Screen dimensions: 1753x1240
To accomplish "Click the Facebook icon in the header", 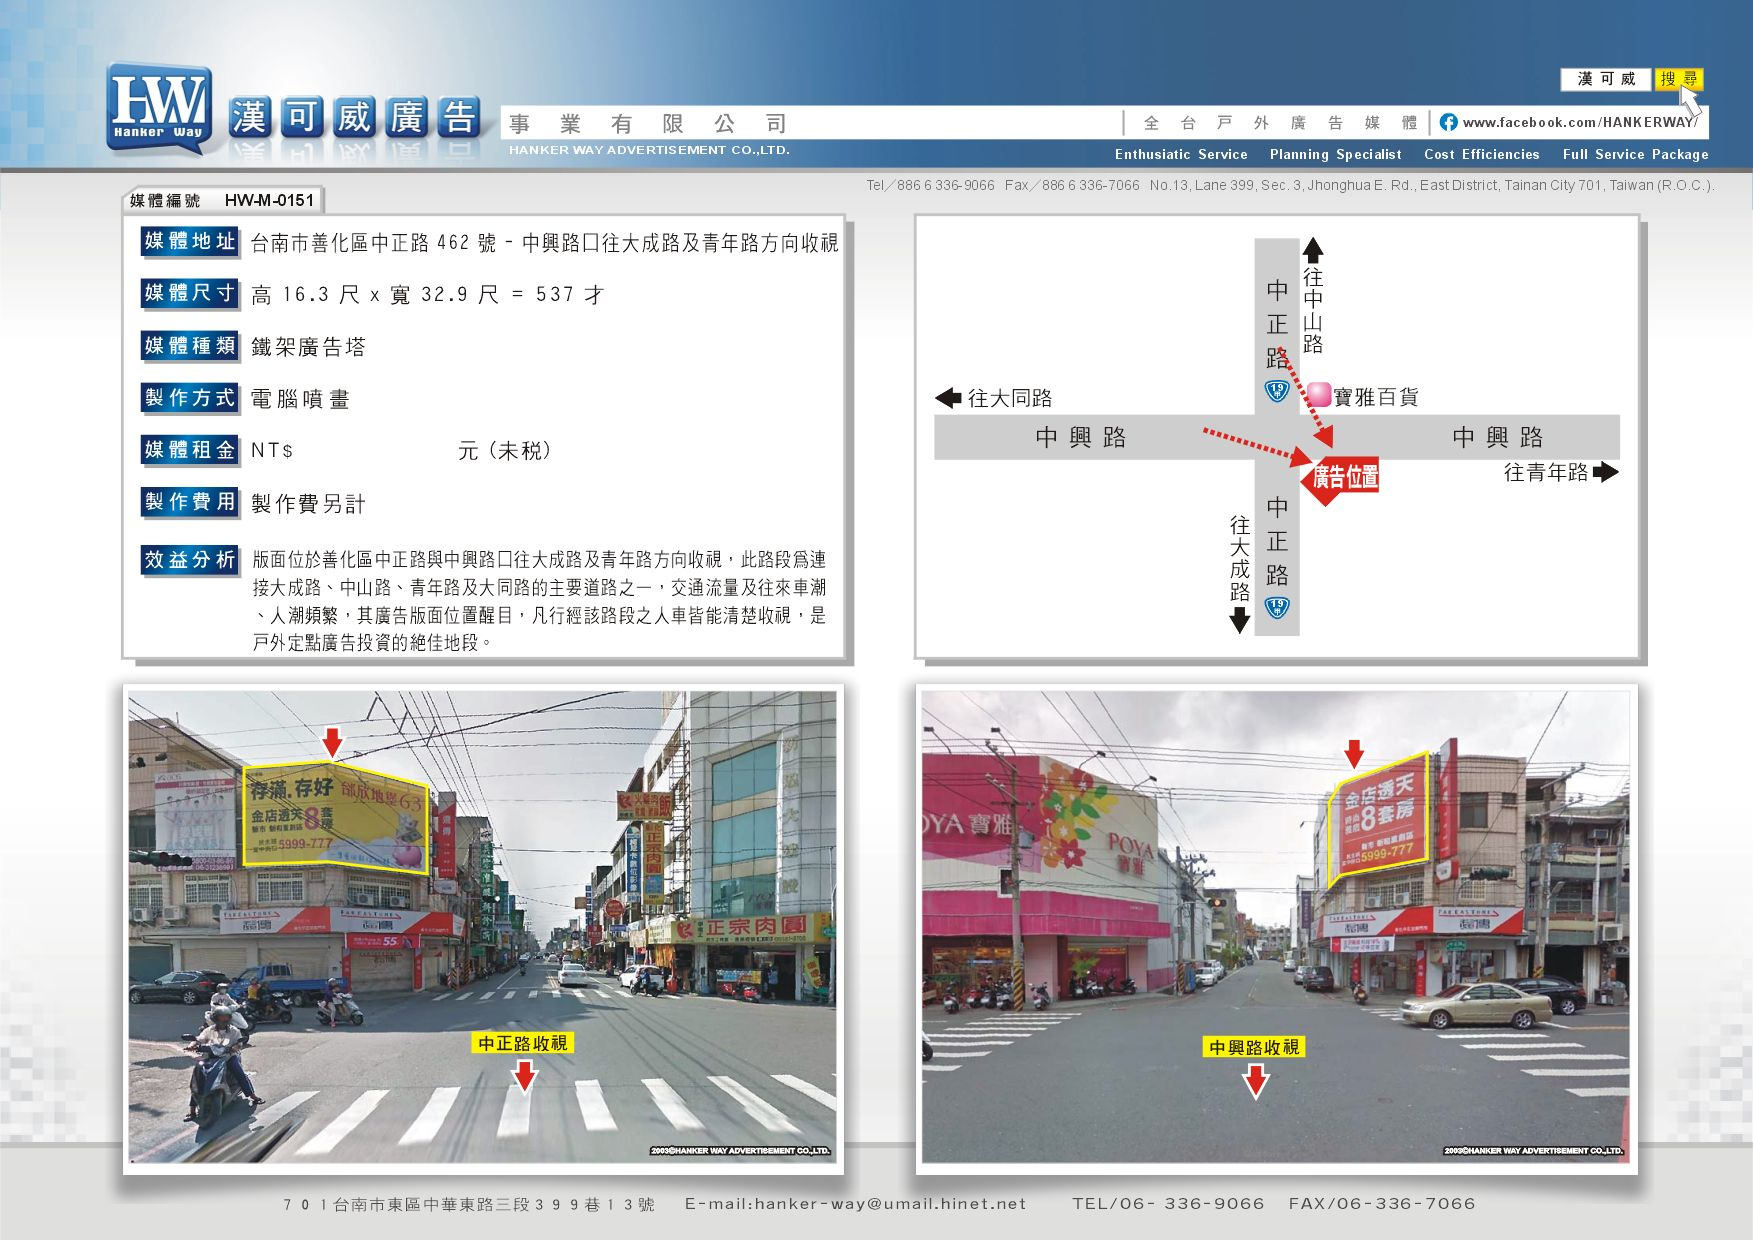I will [1448, 122].
